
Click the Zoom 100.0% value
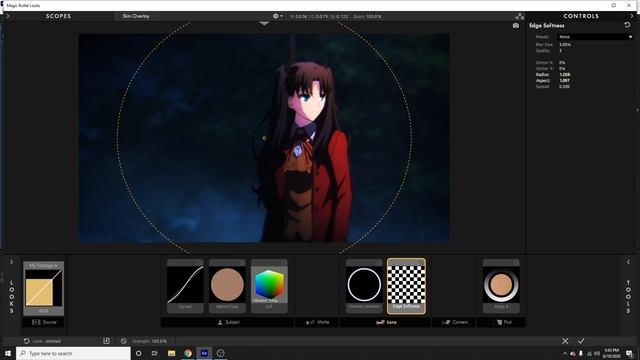click(x=367, y=17)
